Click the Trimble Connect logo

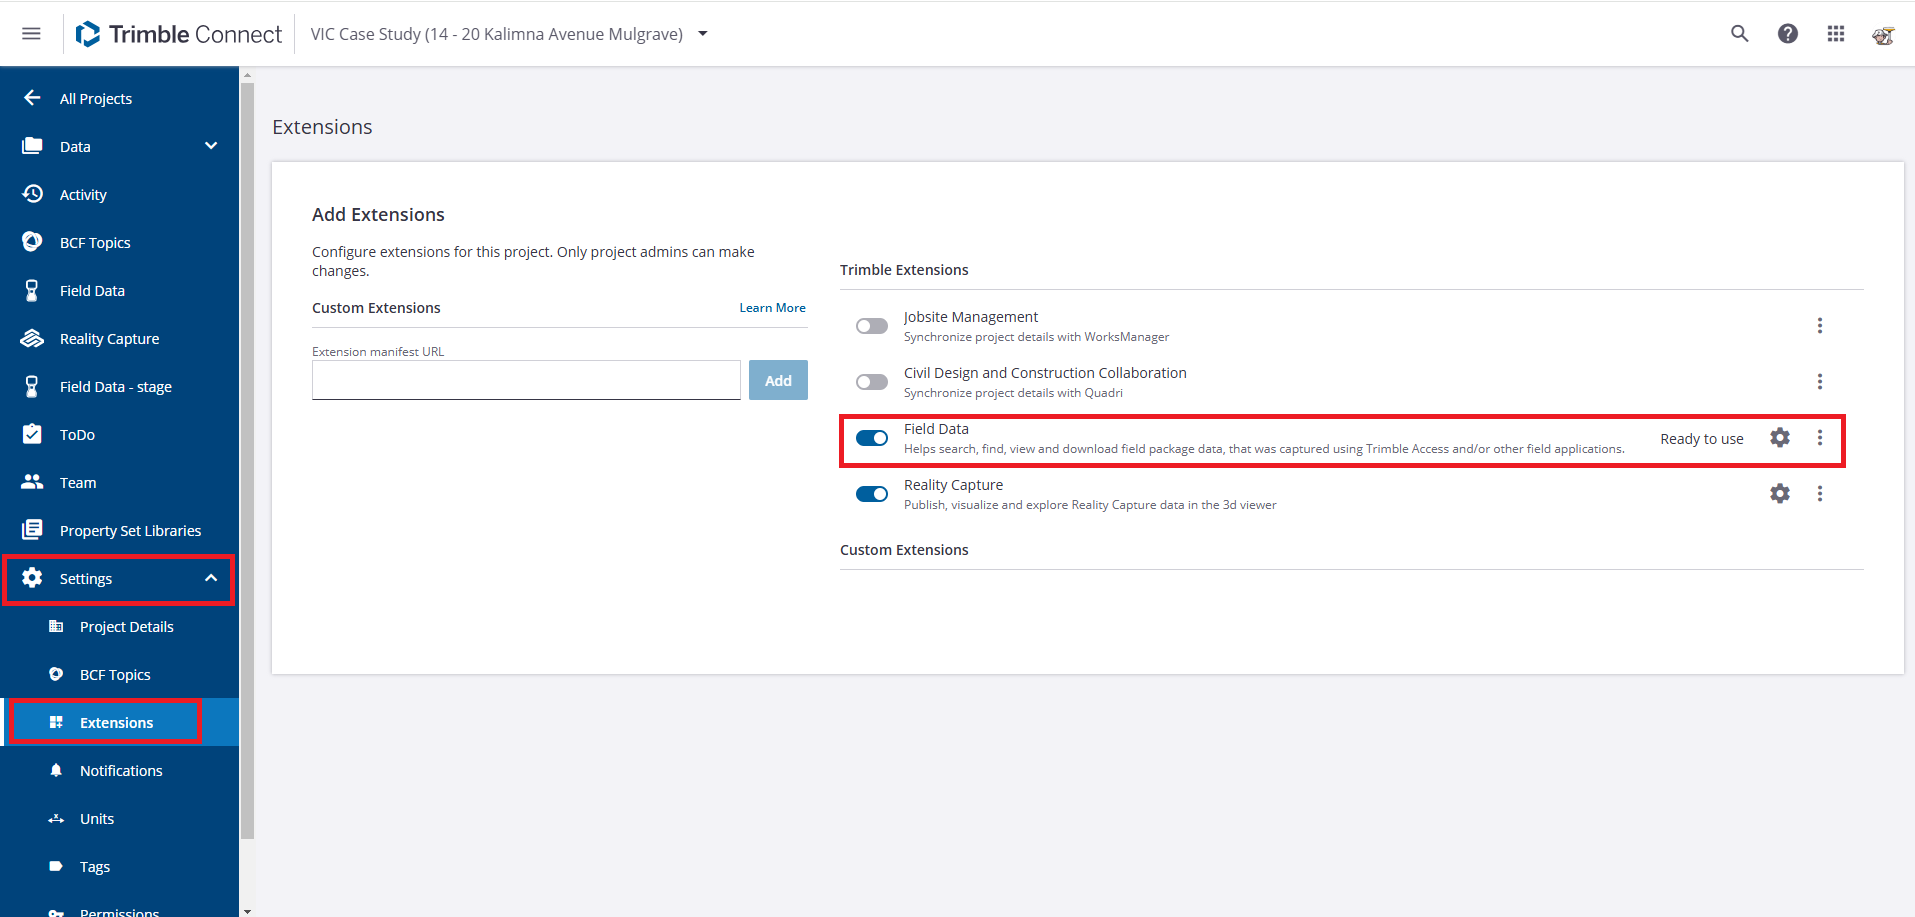[179, 34]
